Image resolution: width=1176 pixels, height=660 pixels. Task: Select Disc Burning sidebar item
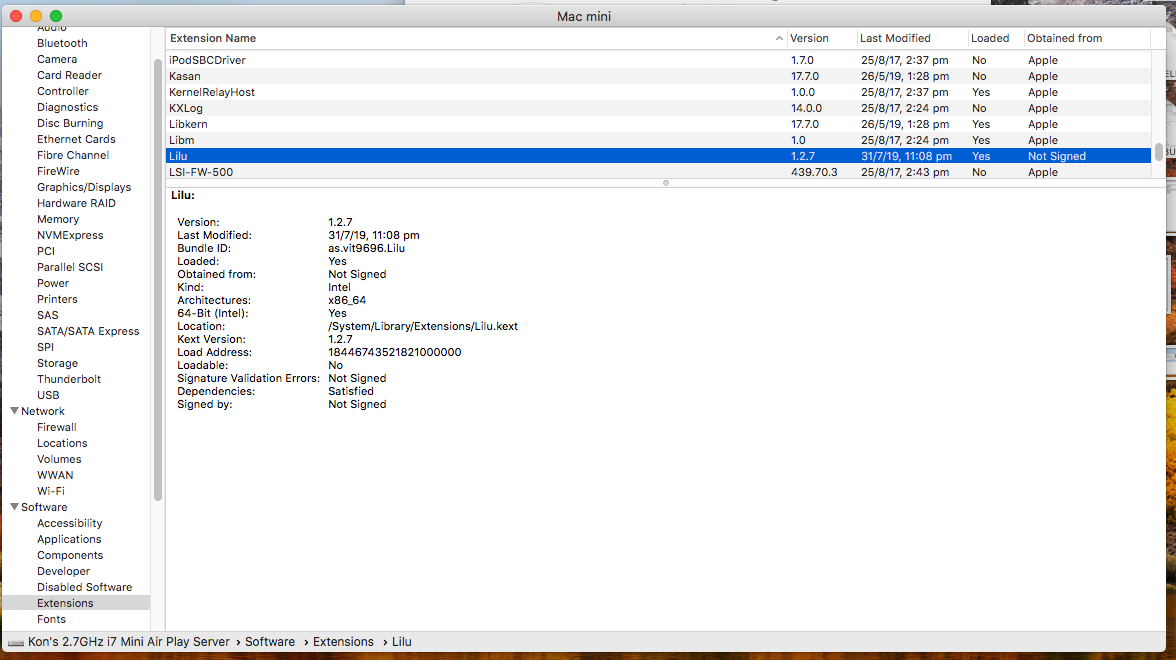click(x=70, y=123)
